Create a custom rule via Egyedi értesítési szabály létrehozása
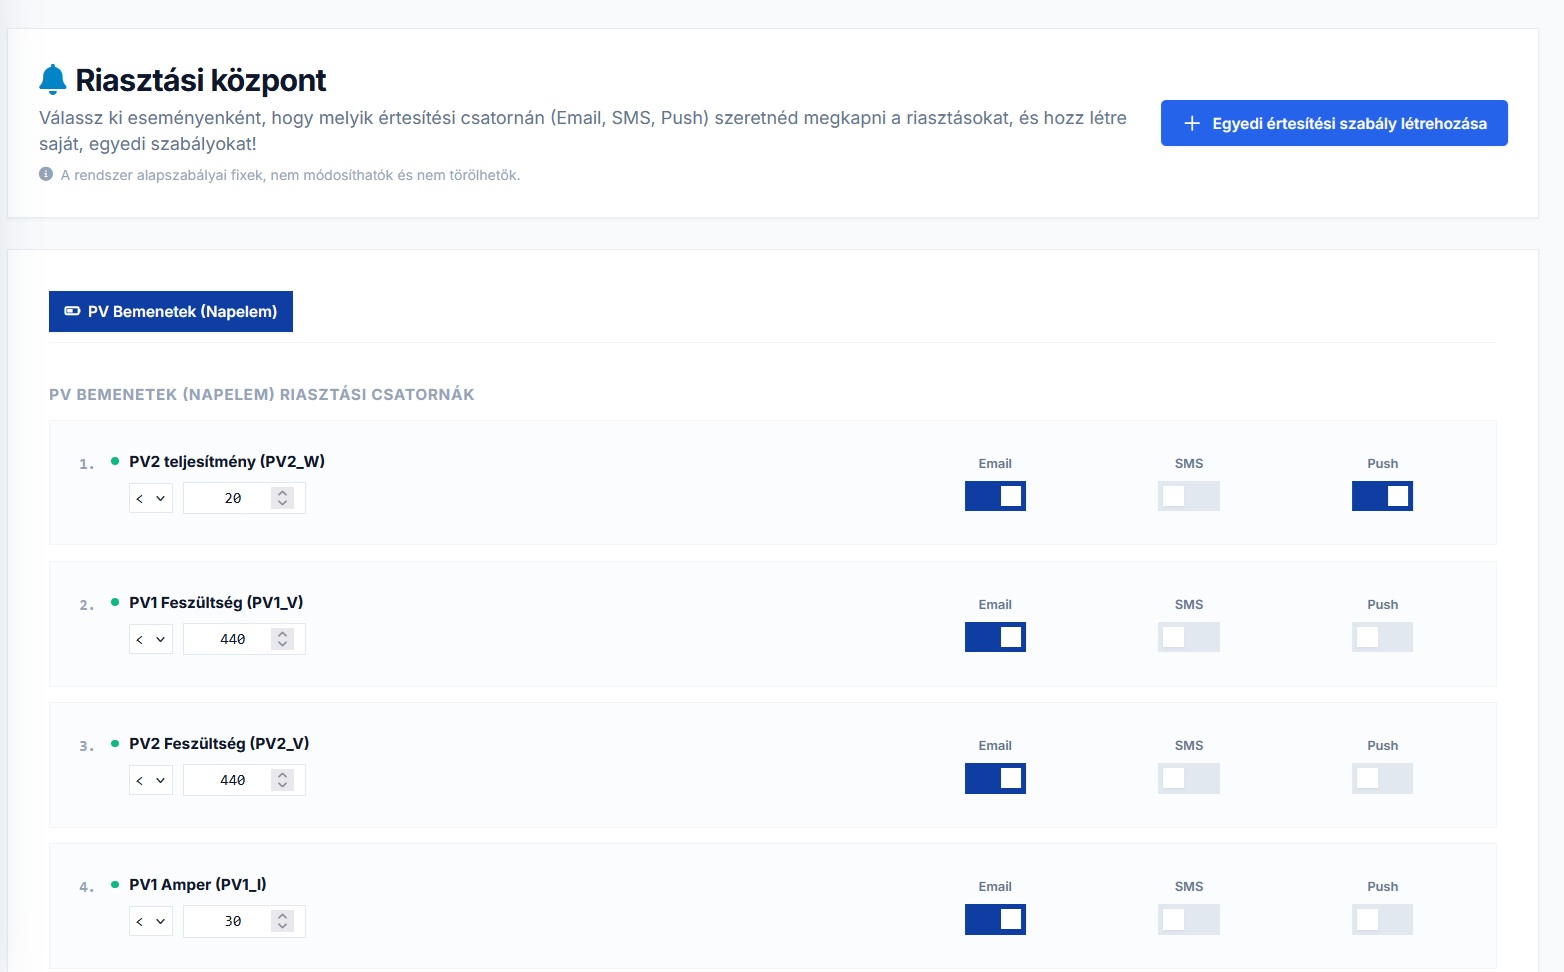This screenshot has width=1564, height=972. tap(1334, 123)
